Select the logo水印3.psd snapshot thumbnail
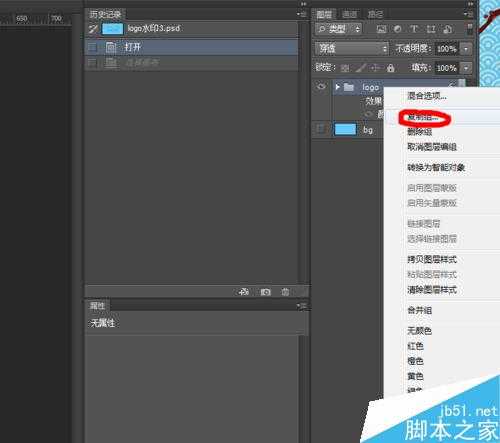The image size is (500, 443). click(112, 29)
